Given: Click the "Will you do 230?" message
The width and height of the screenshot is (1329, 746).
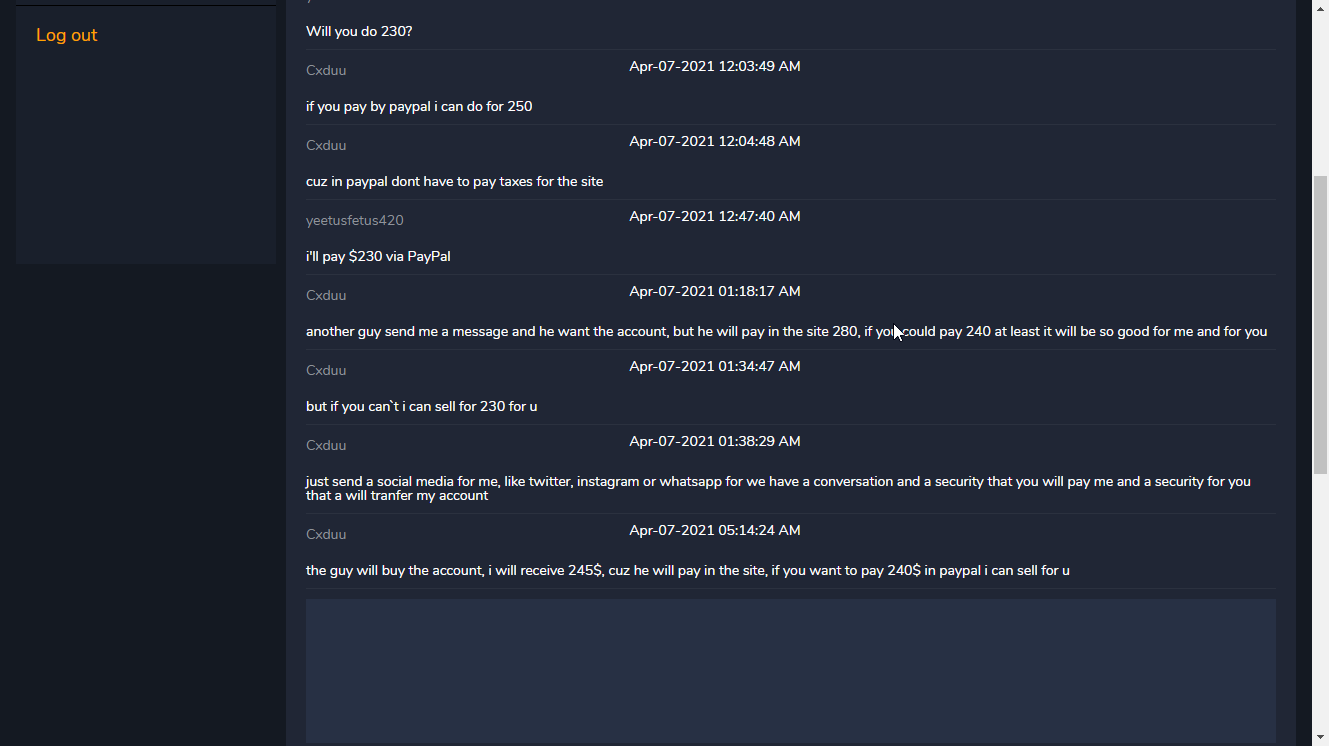Looking at the screenshot, I should coord(359,31).
